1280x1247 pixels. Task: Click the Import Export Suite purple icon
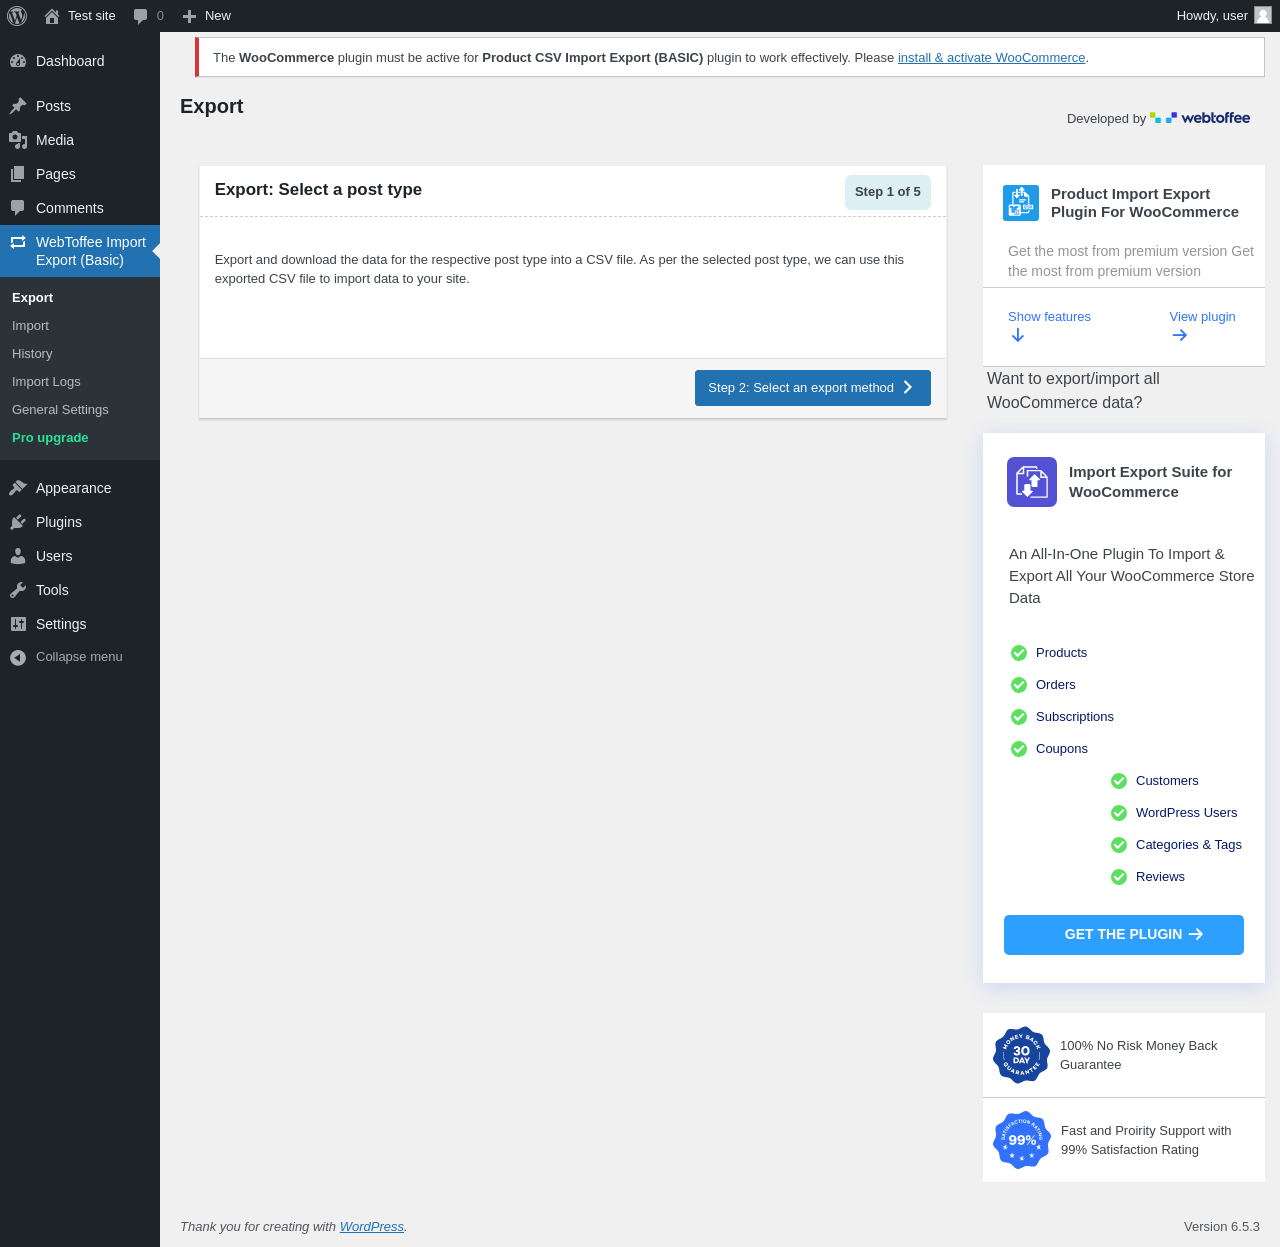[1032, 482]
